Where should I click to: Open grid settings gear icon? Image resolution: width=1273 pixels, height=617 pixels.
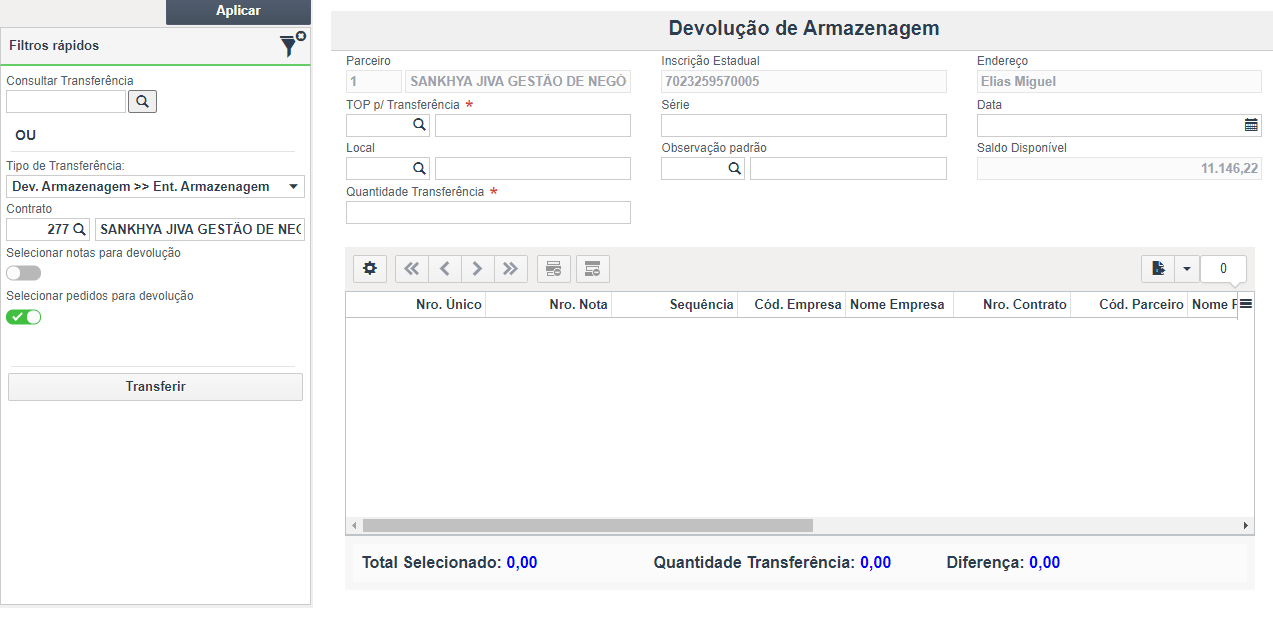pos(370,268)
